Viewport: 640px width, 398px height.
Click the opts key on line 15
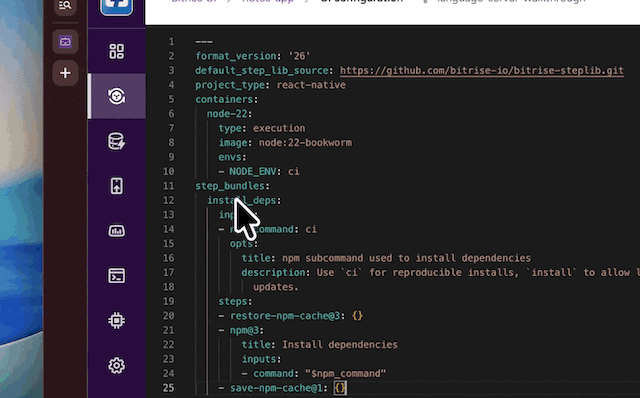241,243
